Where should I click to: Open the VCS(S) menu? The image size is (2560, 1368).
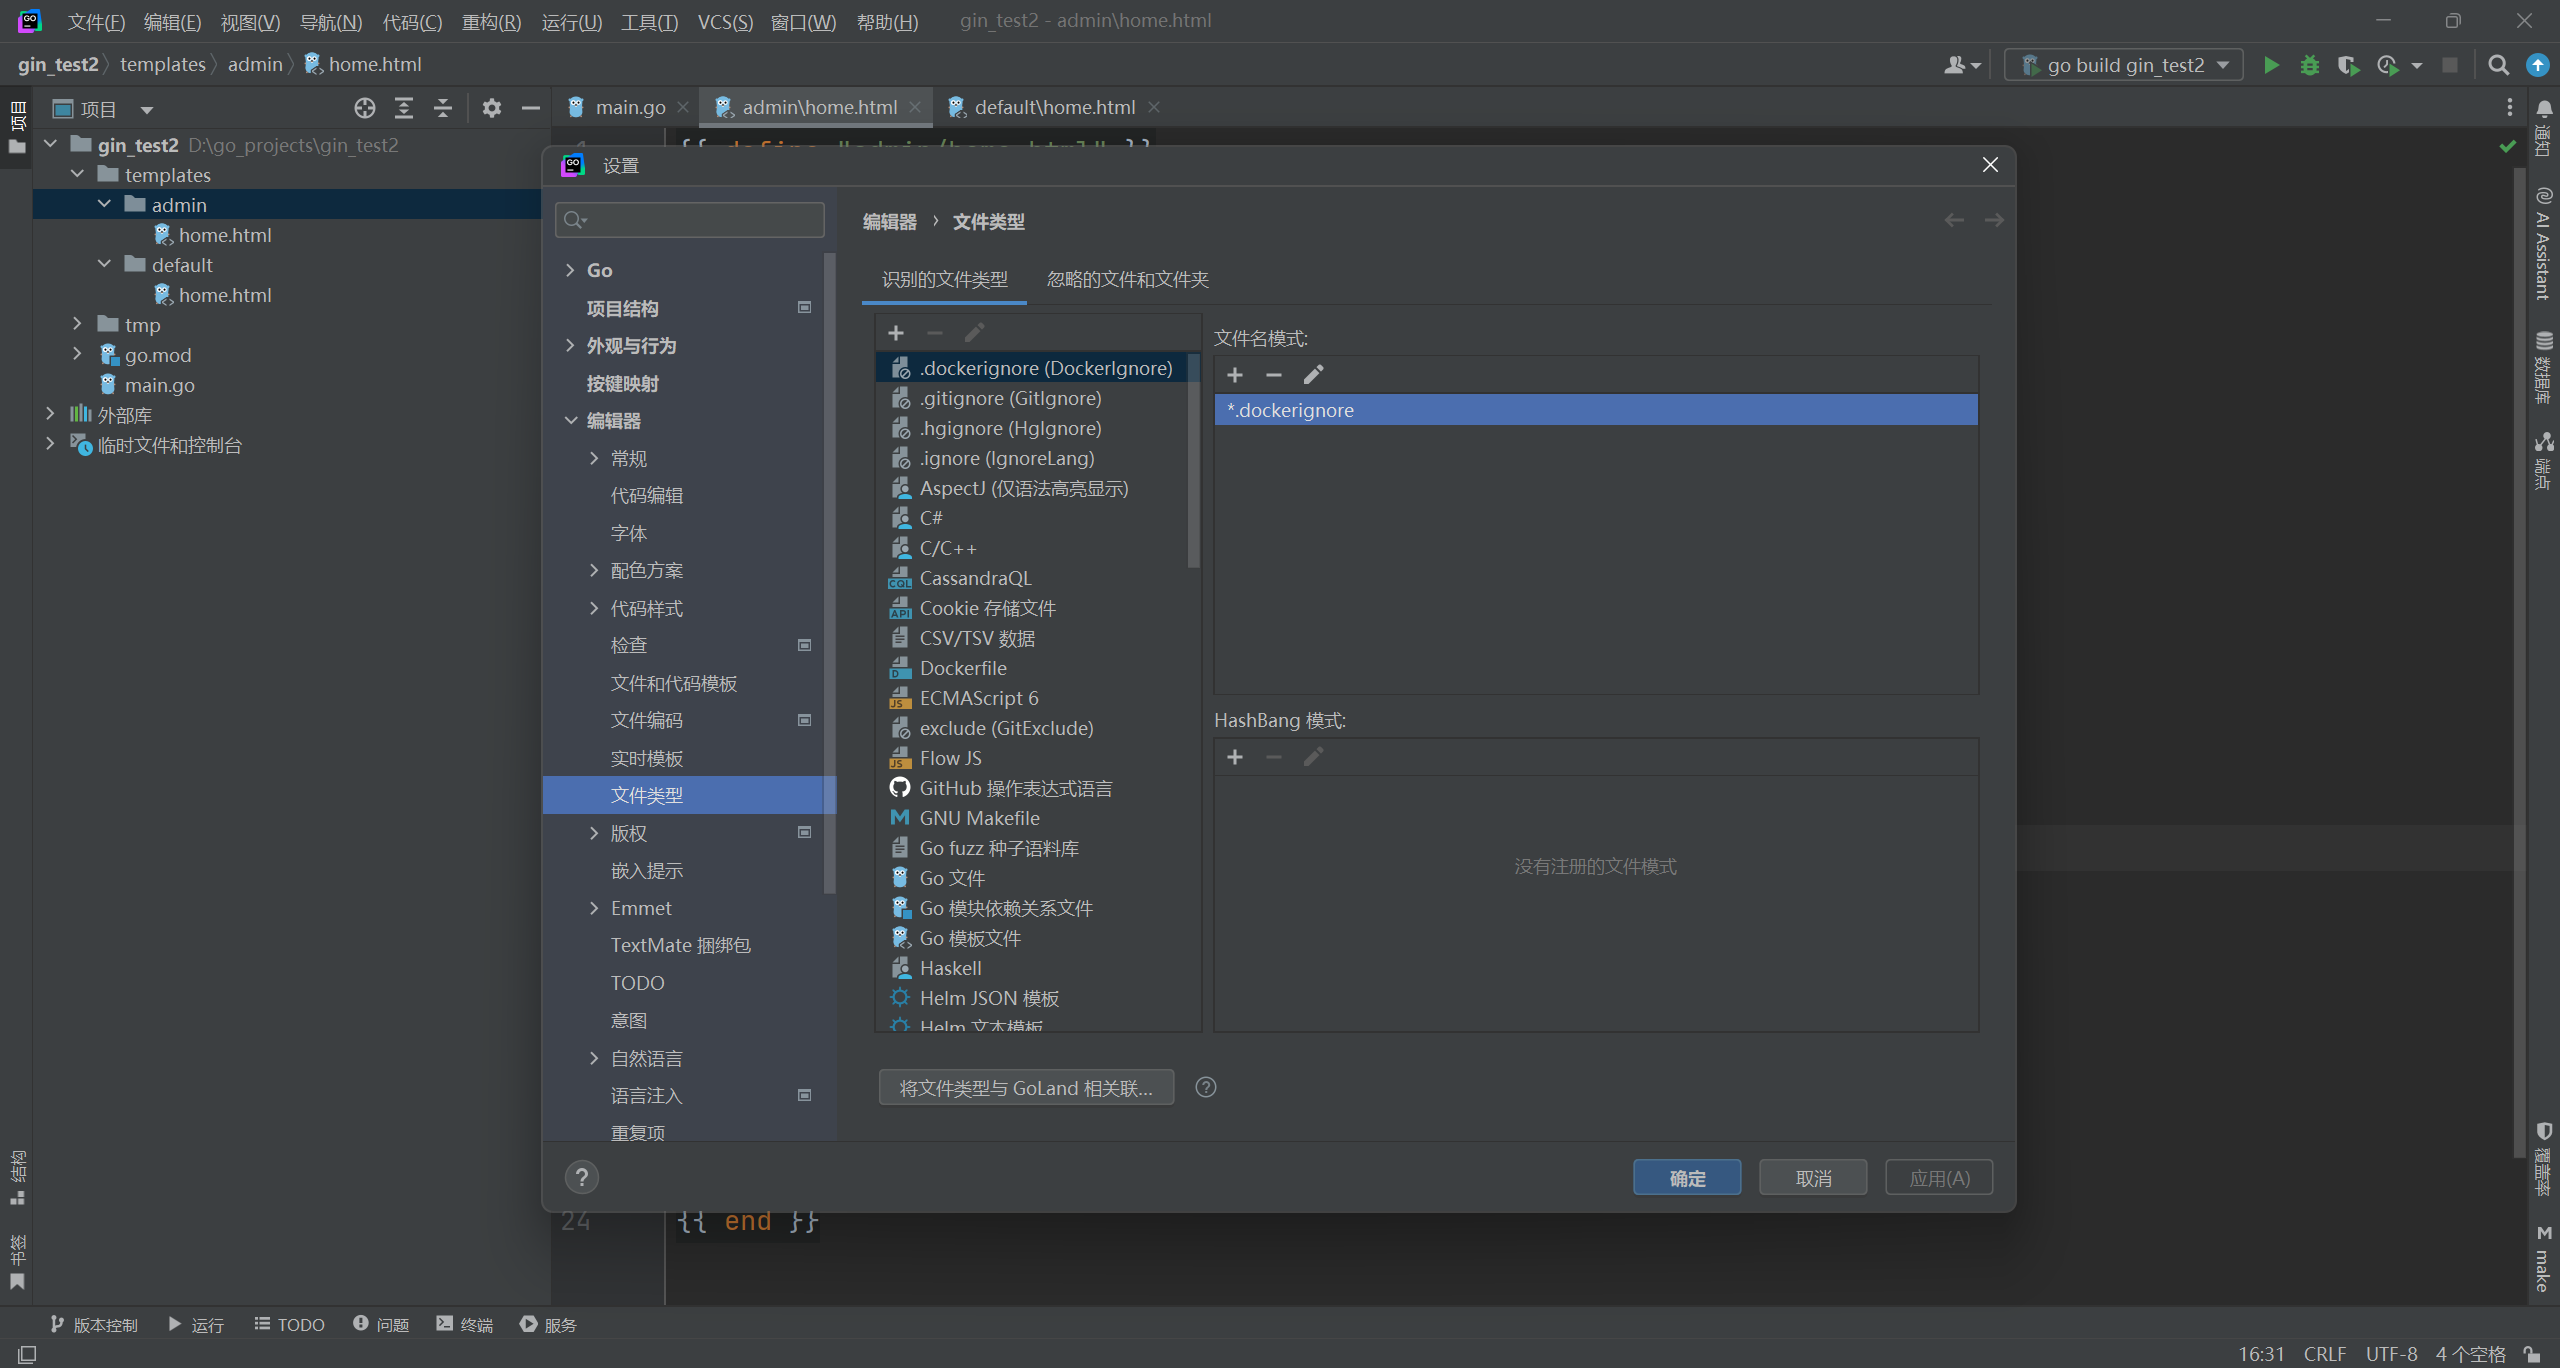725,21
